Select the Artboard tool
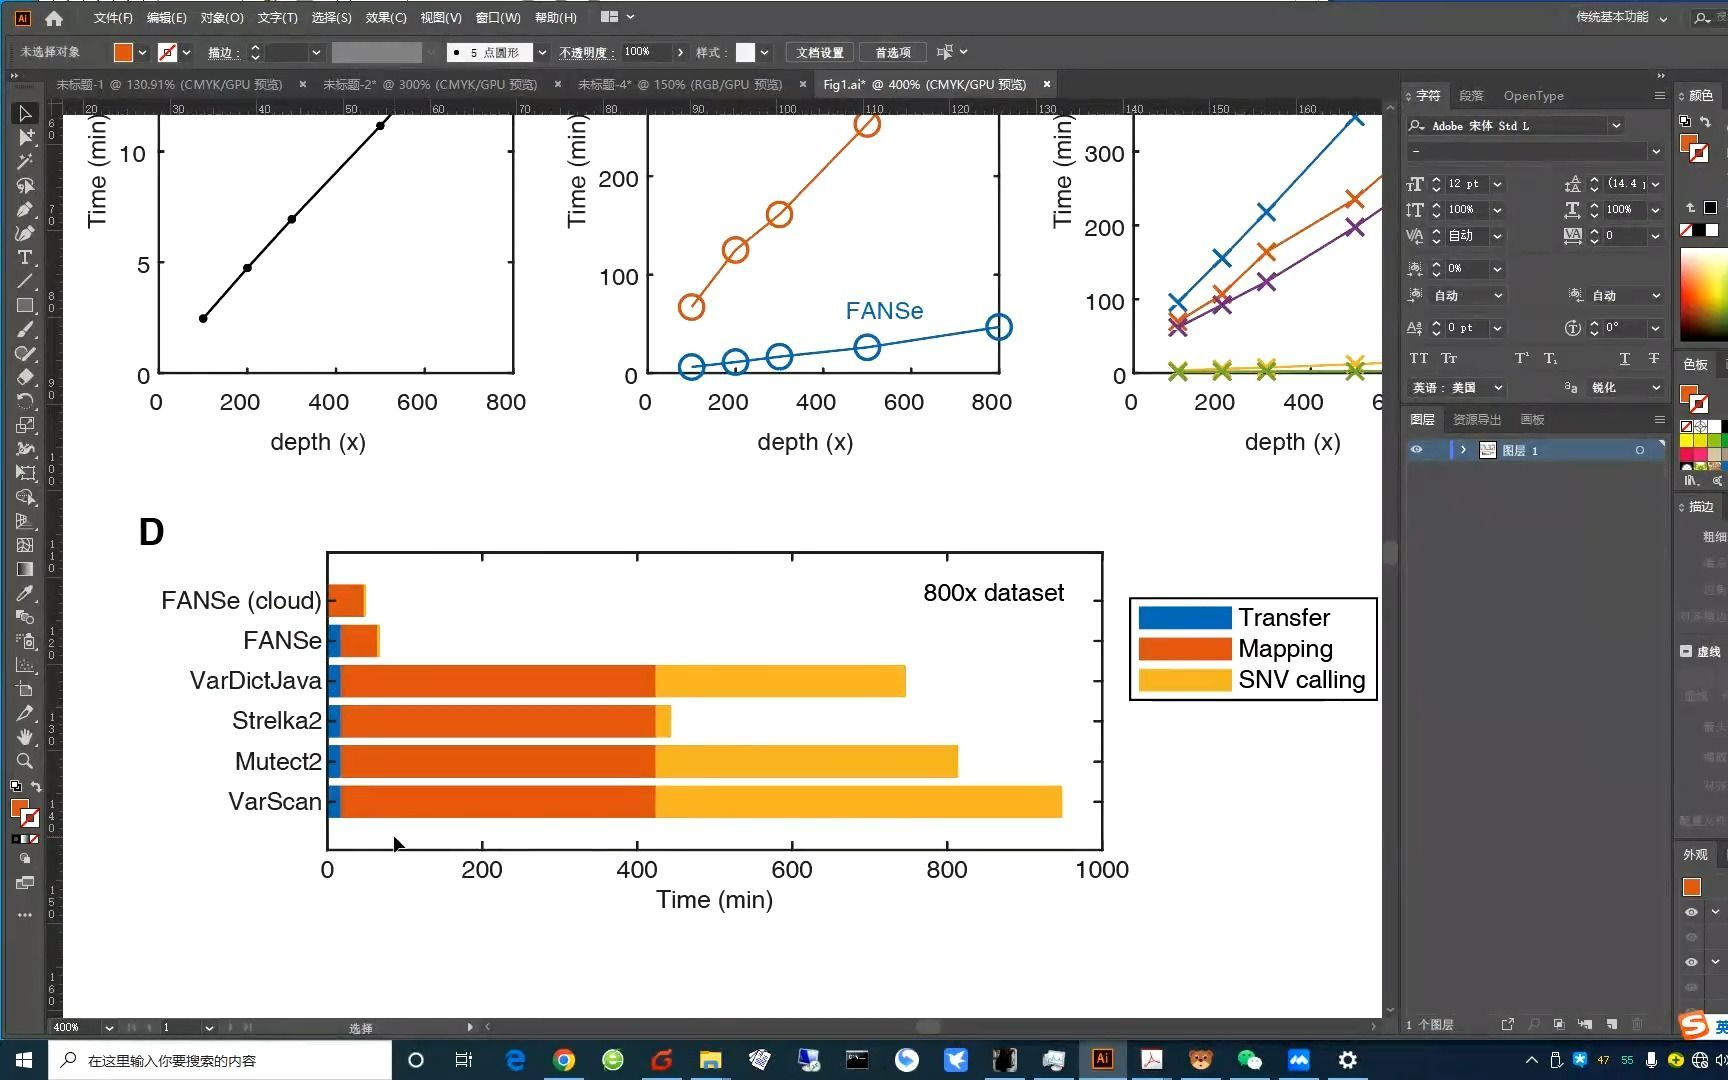Screen dimensions: 1728x1080 (x=25, y=689)
